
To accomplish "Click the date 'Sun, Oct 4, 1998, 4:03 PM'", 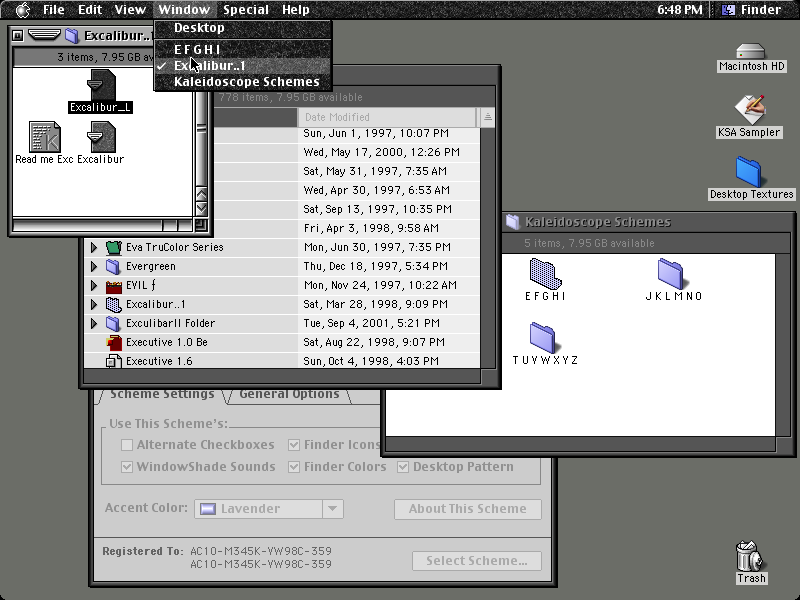I will point(371,361).
